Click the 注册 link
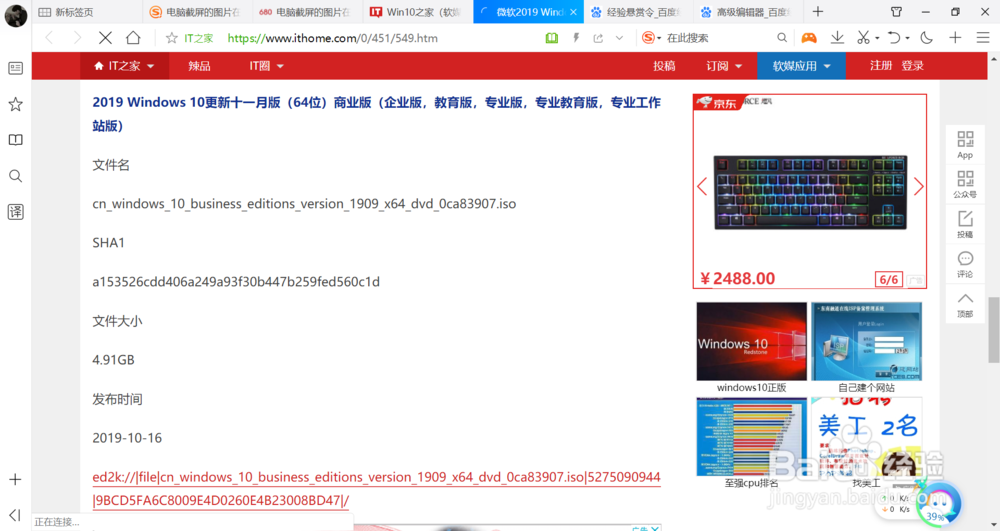Image resolution: width=1000 pixels, height=531 pixels. (881, 66)
